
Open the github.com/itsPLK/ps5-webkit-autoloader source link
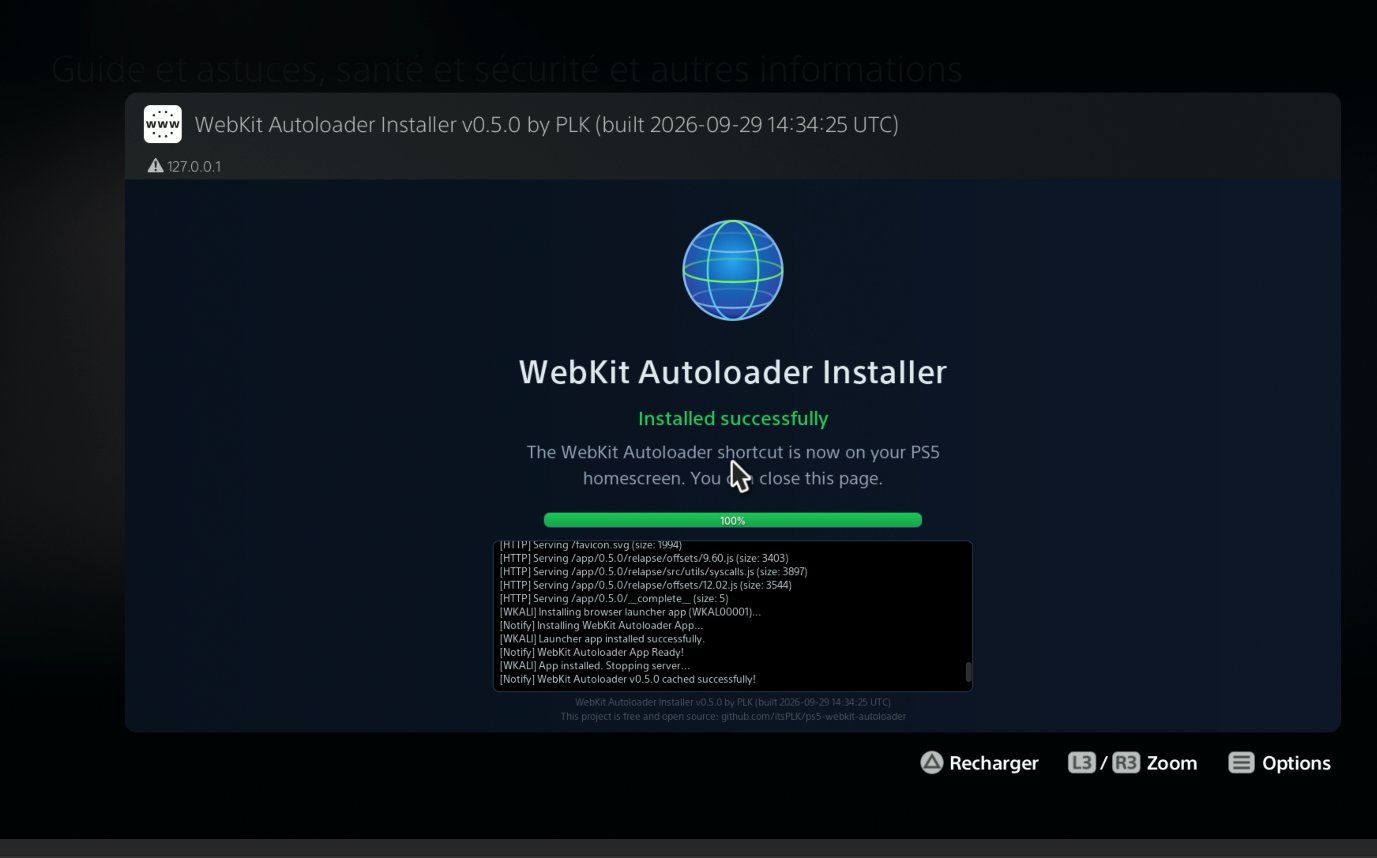click(812, 716)
